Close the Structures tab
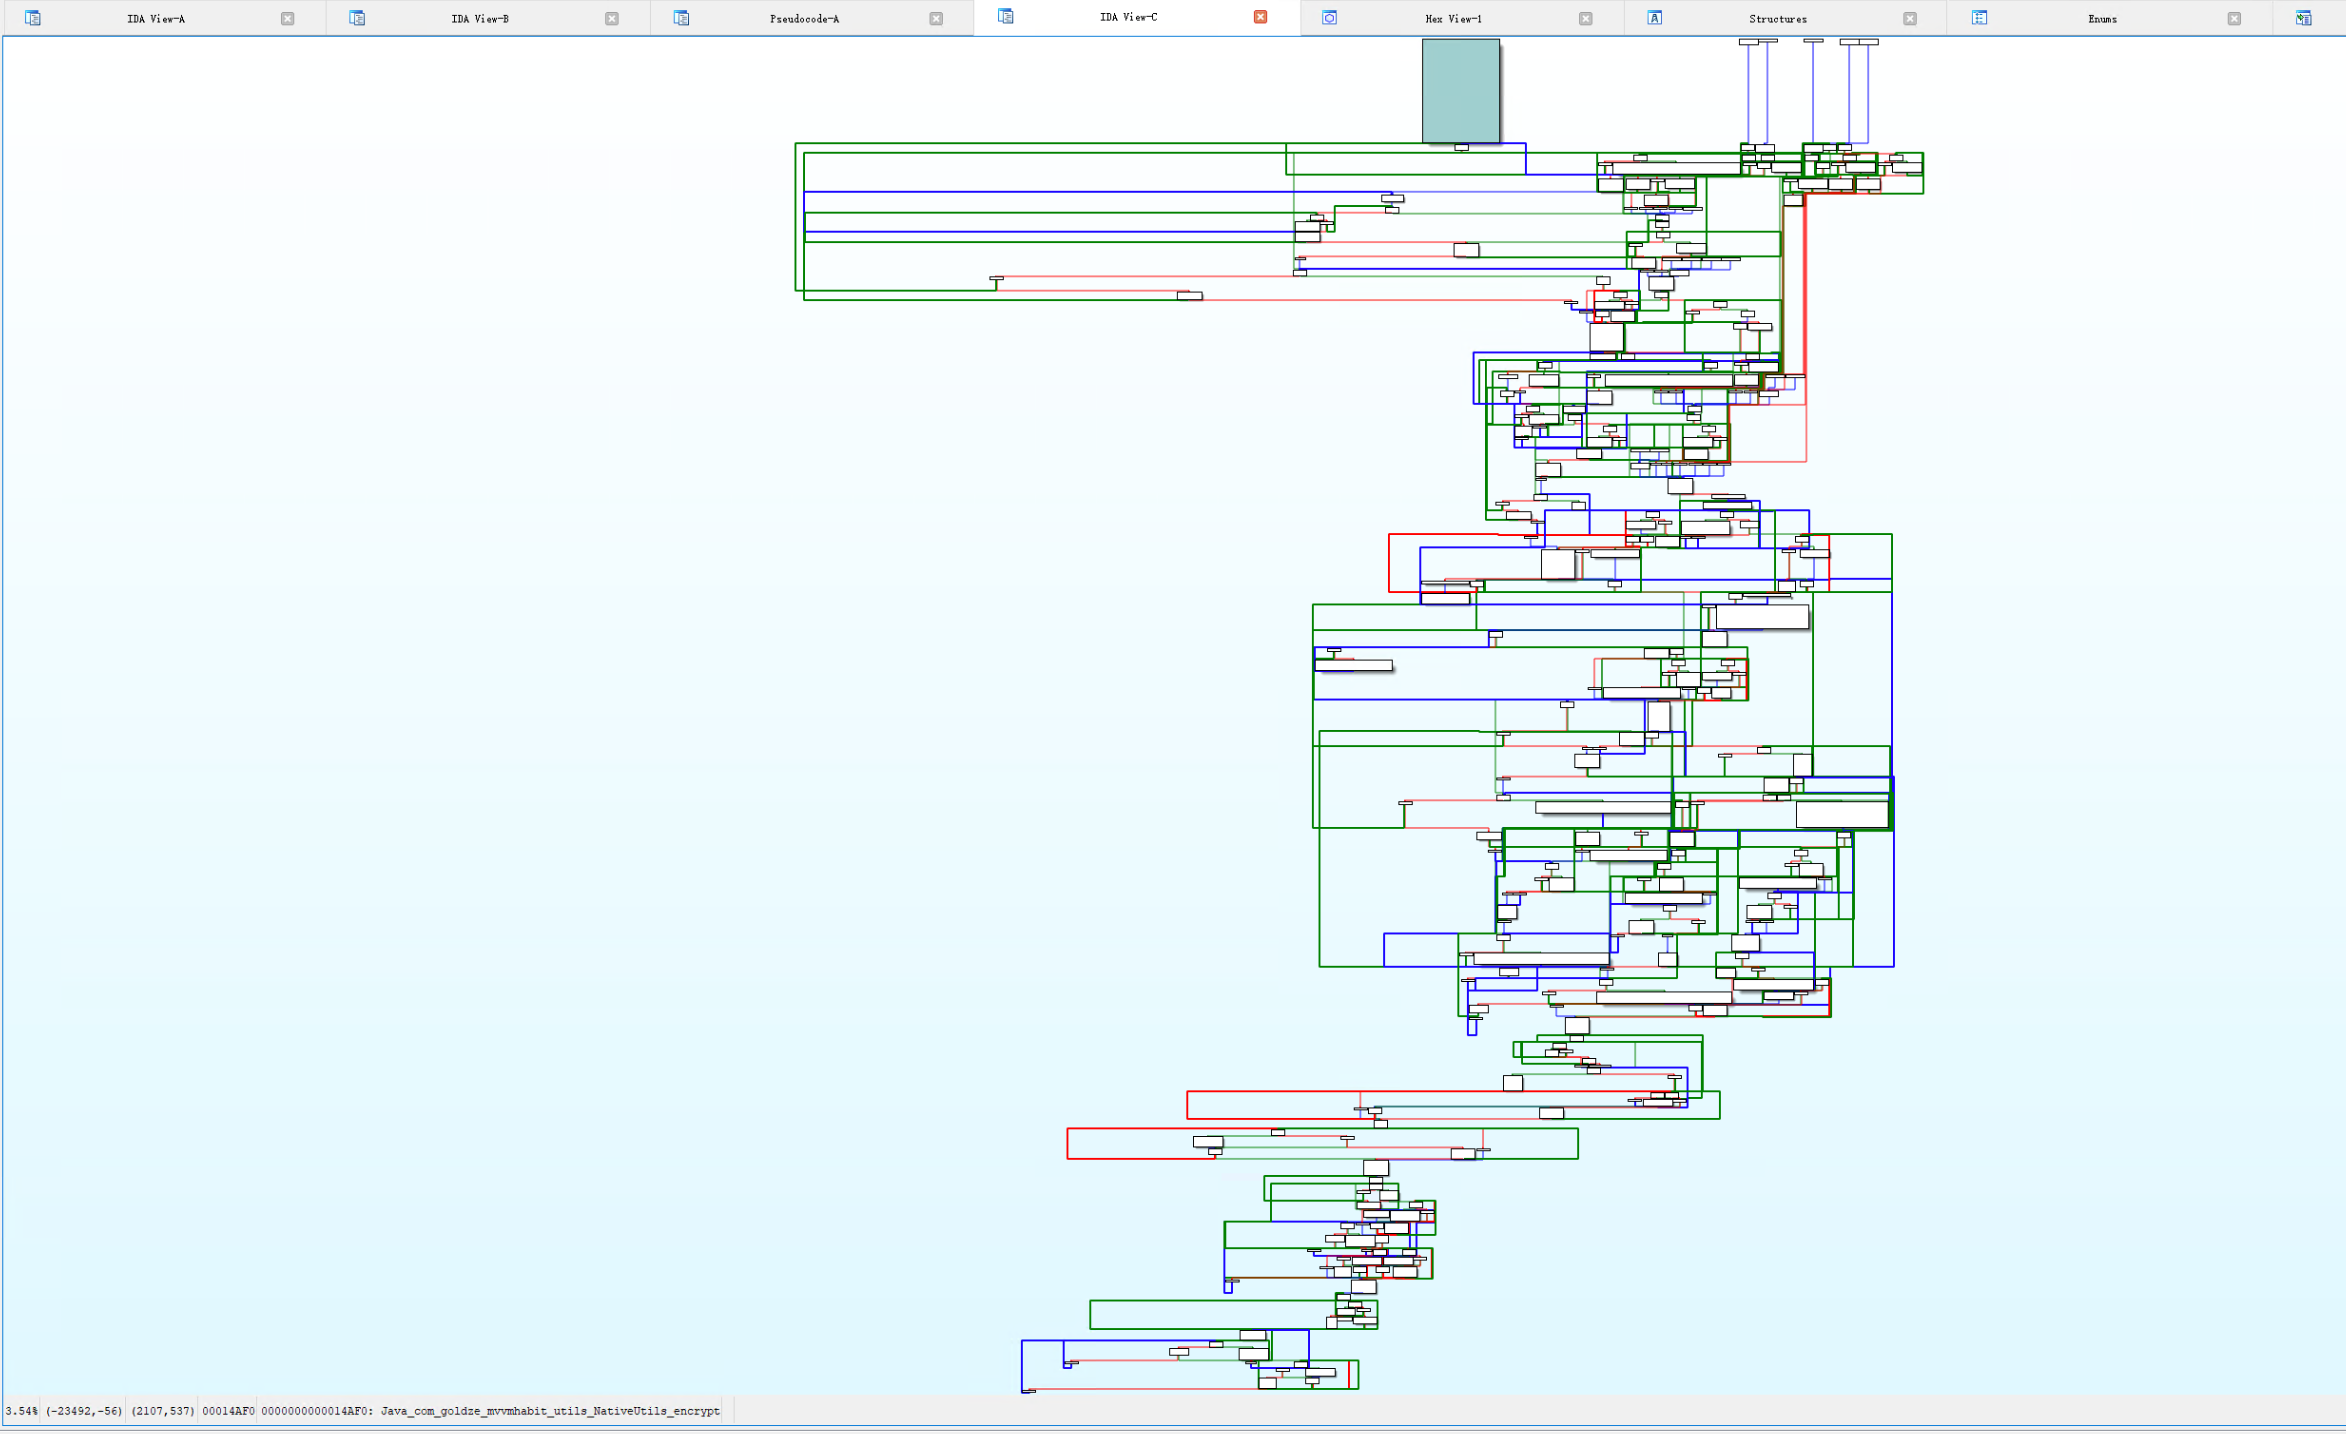Image resolution: width=2346 pixels, height=1434 pixels. pos(1909,19)
